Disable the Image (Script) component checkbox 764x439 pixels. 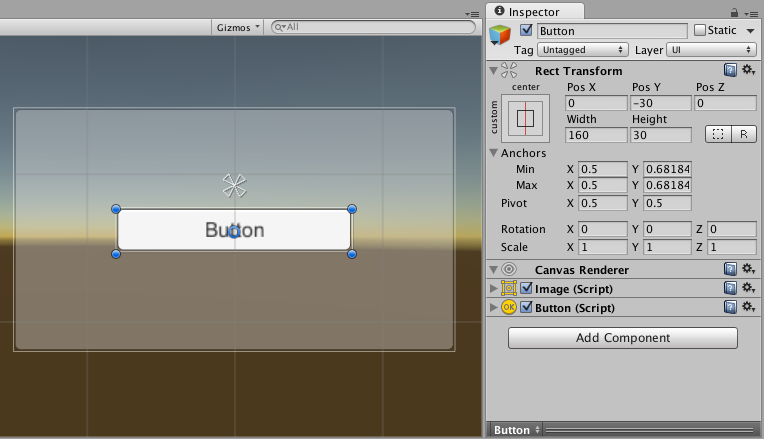tap(526, 288)
